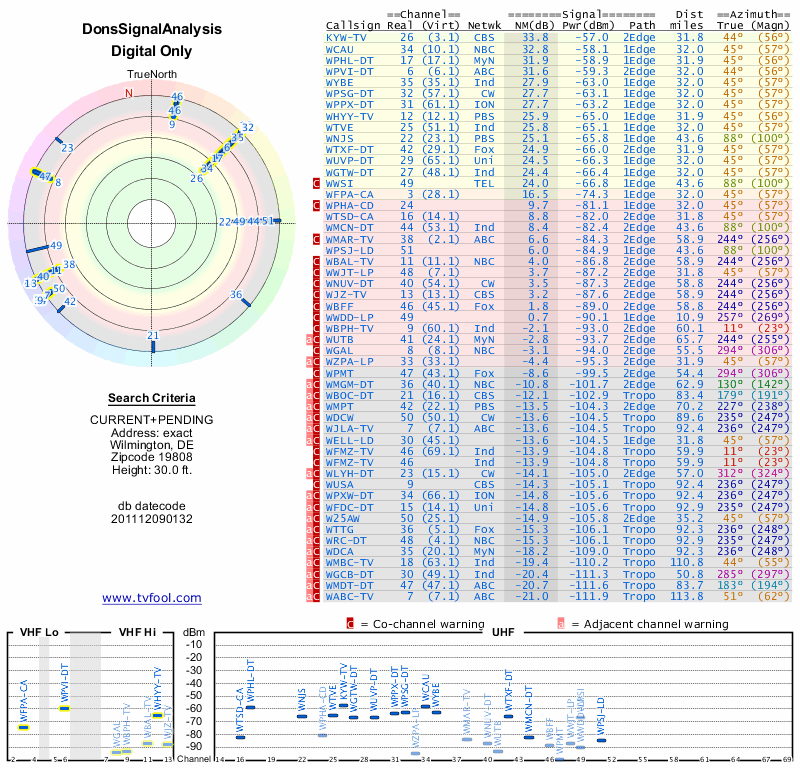
Task: Click the WHYY-TV callsign in table
Action: coord(350,115)
